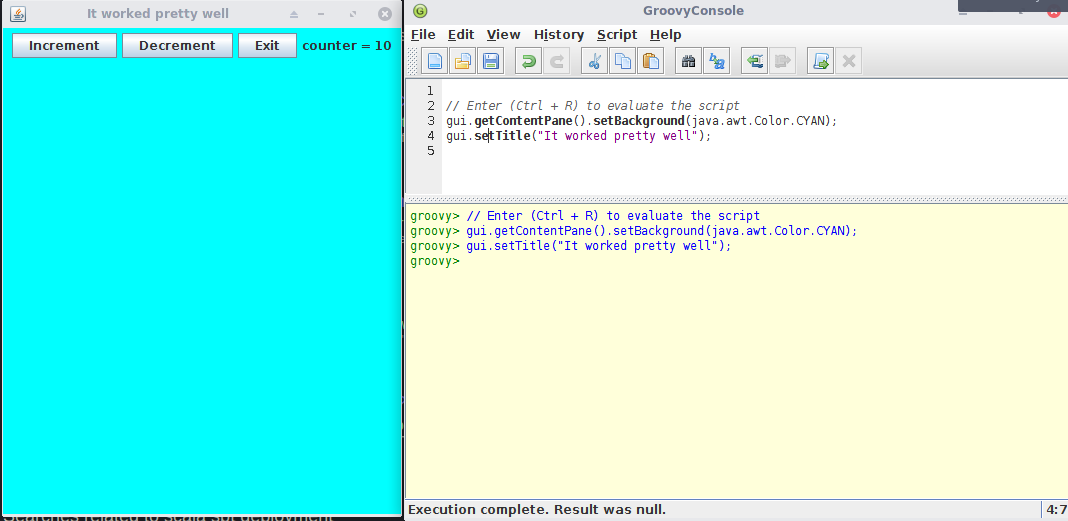Open the Edit menu

(461, 35)
